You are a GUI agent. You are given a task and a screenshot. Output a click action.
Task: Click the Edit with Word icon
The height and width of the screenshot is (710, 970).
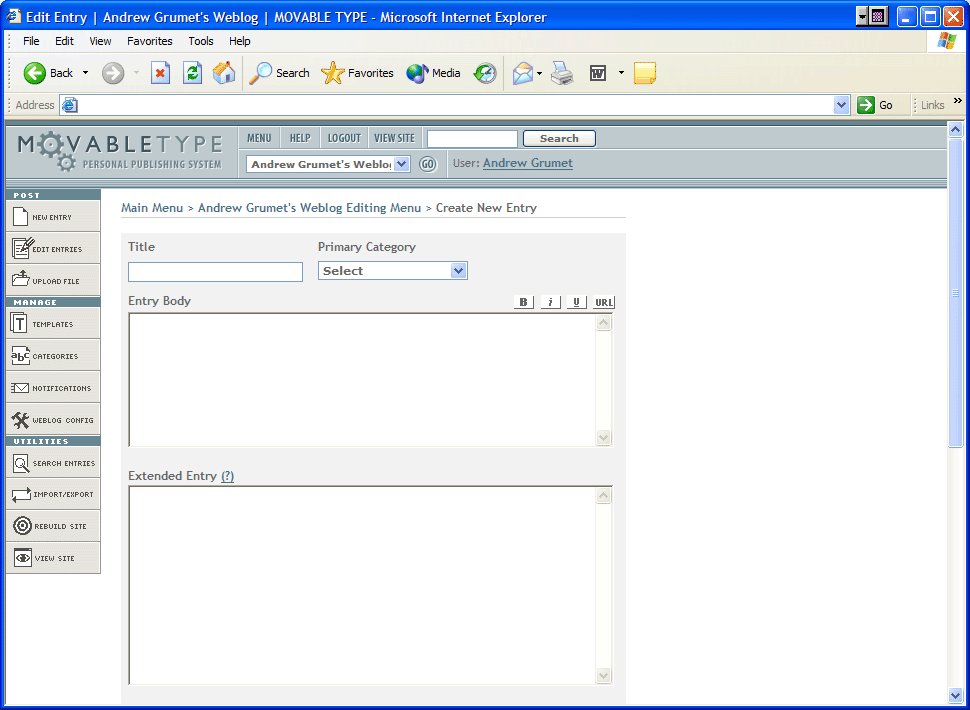pyautogui.click(x=598, y=73)
